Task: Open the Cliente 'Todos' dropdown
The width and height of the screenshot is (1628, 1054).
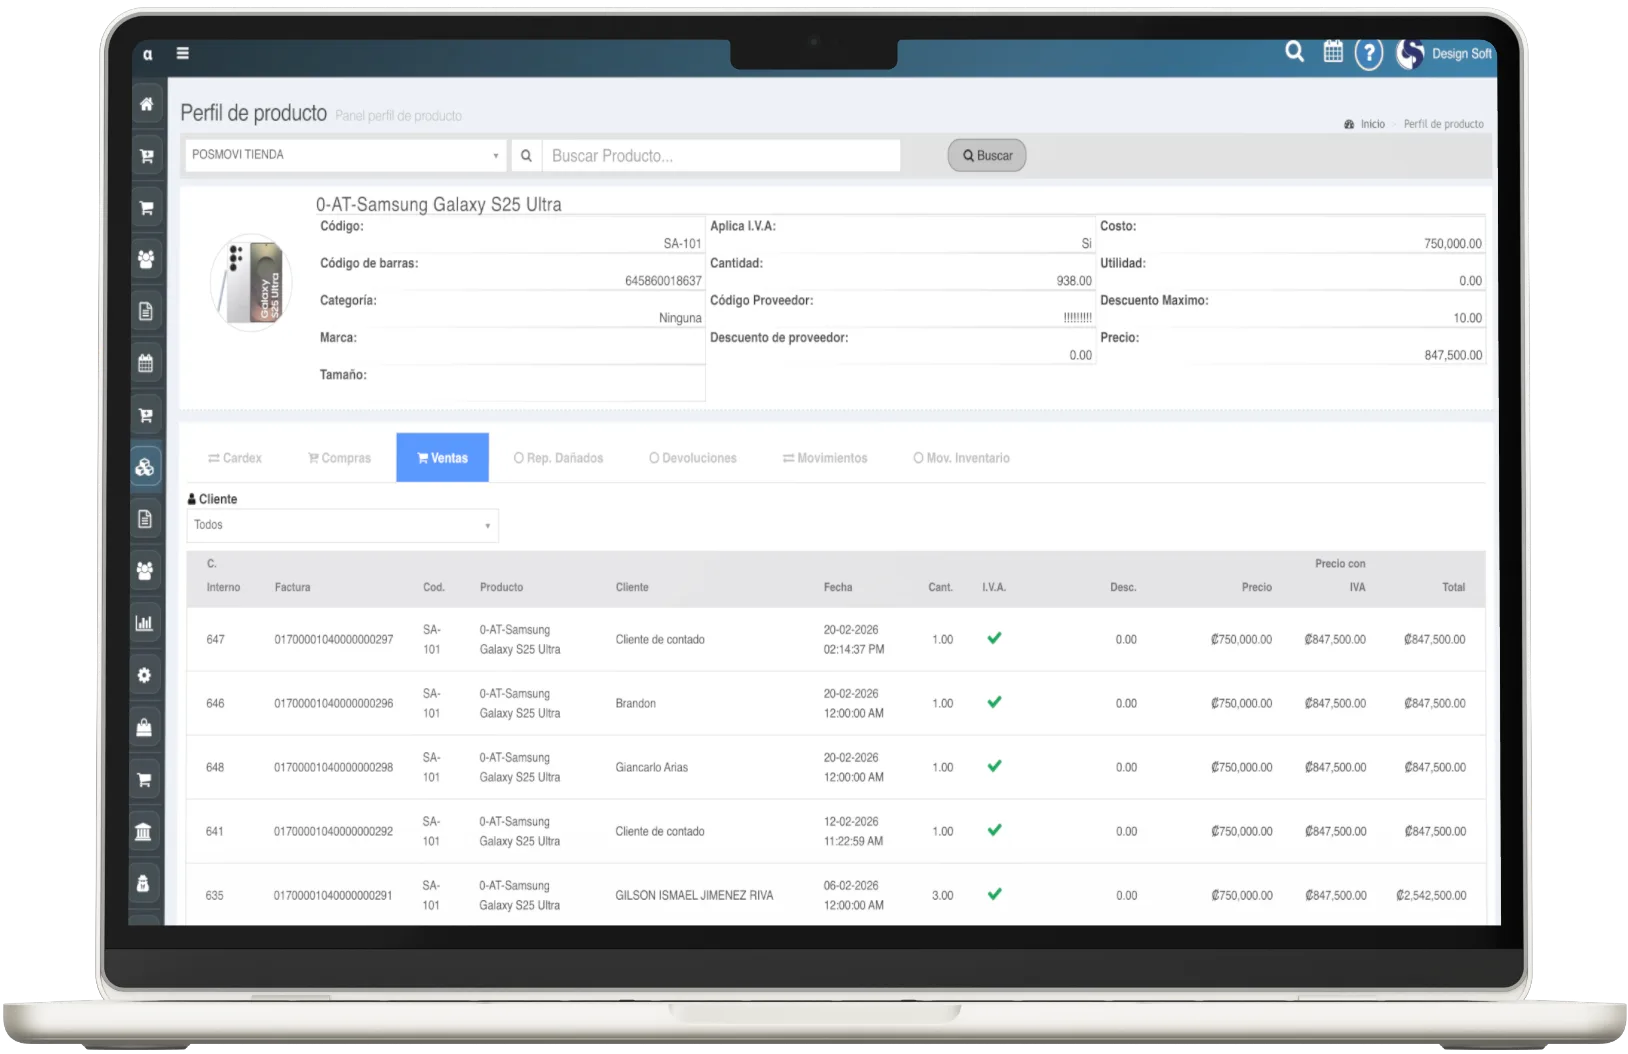Action: (x=342, y=525)
